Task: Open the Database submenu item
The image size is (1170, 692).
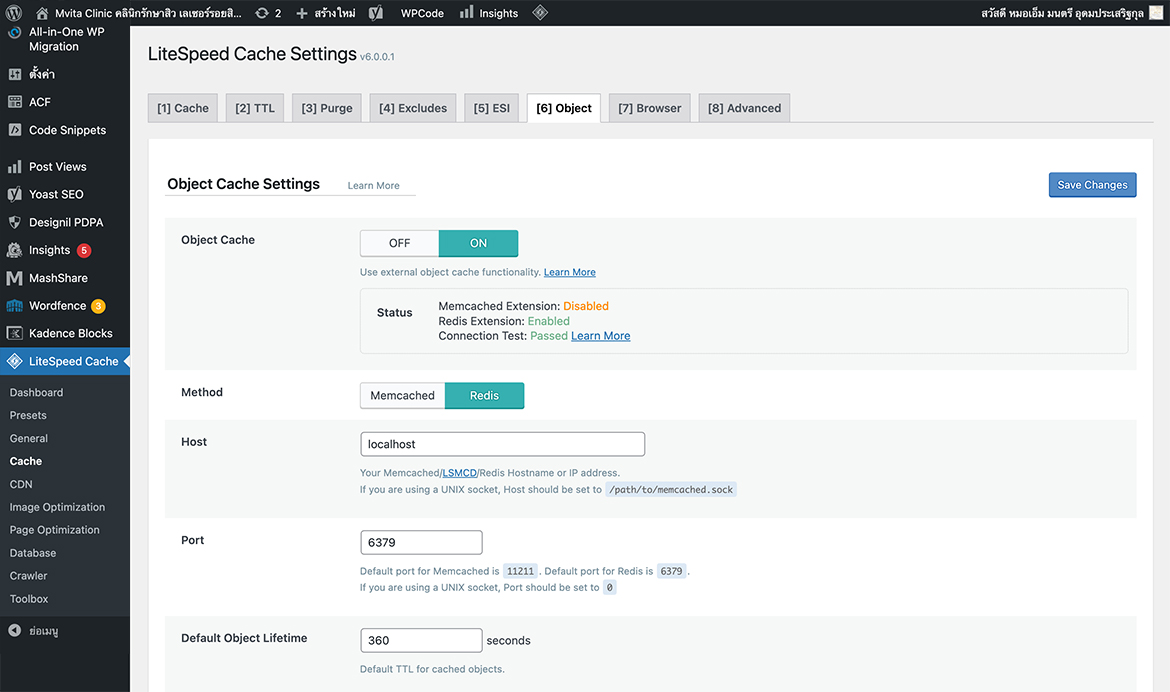Action: (x=33, y=553)
